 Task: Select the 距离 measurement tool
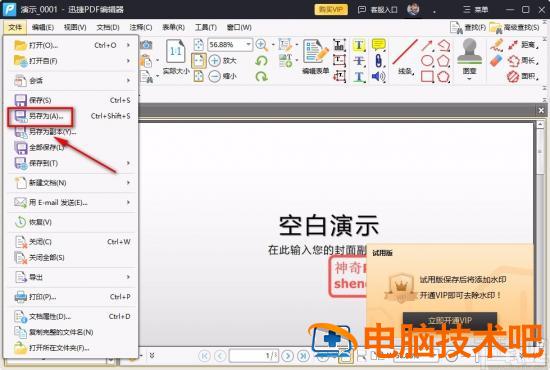523,45
